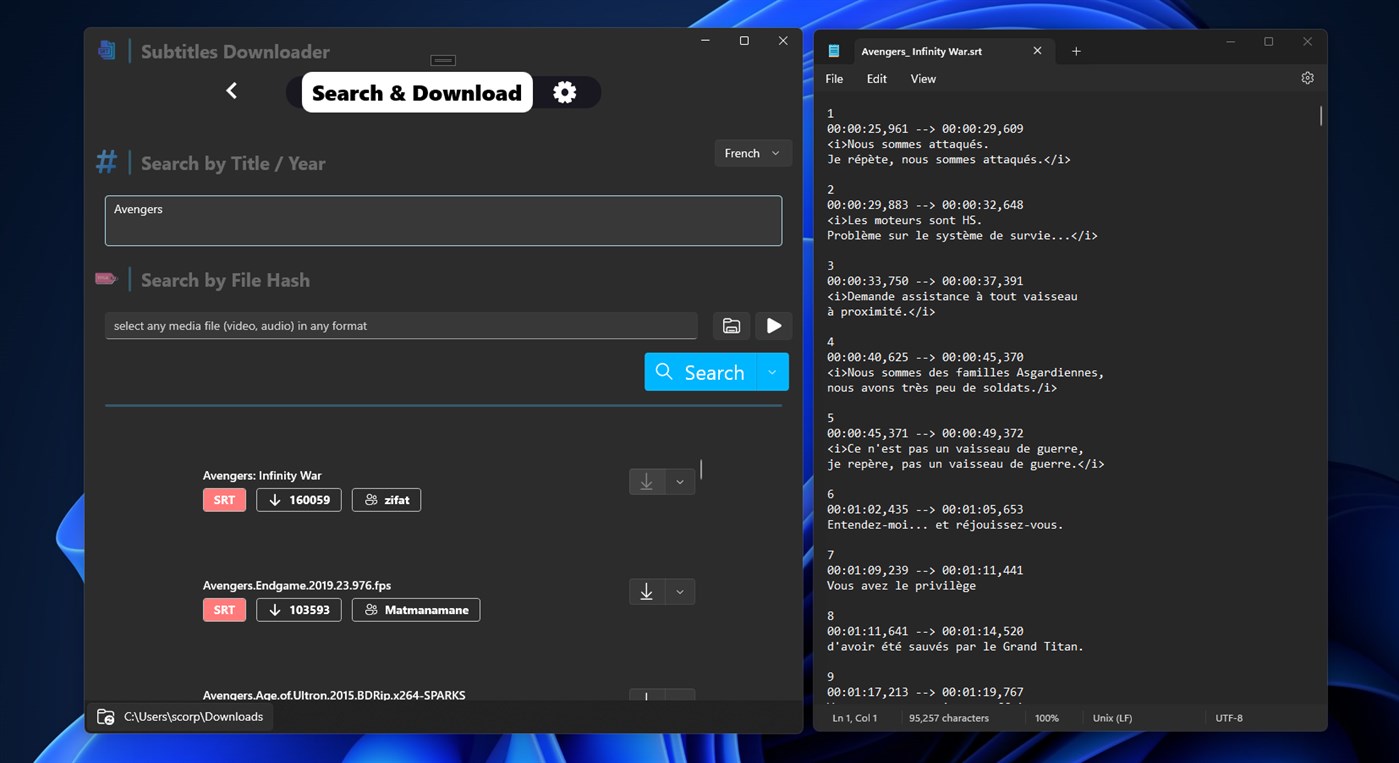The width and height of the screenshot is (1399, 763).
Task: Open the File menu in Notepad
Action: [x=833, y=78]
